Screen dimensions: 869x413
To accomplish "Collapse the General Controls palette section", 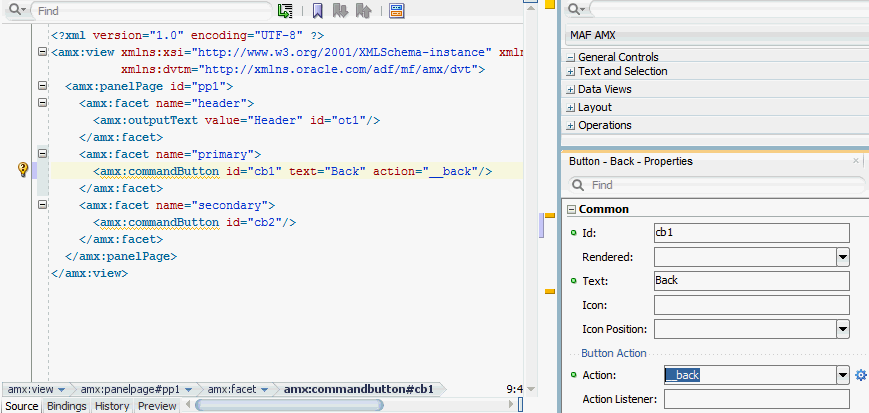I will point(570,57).
